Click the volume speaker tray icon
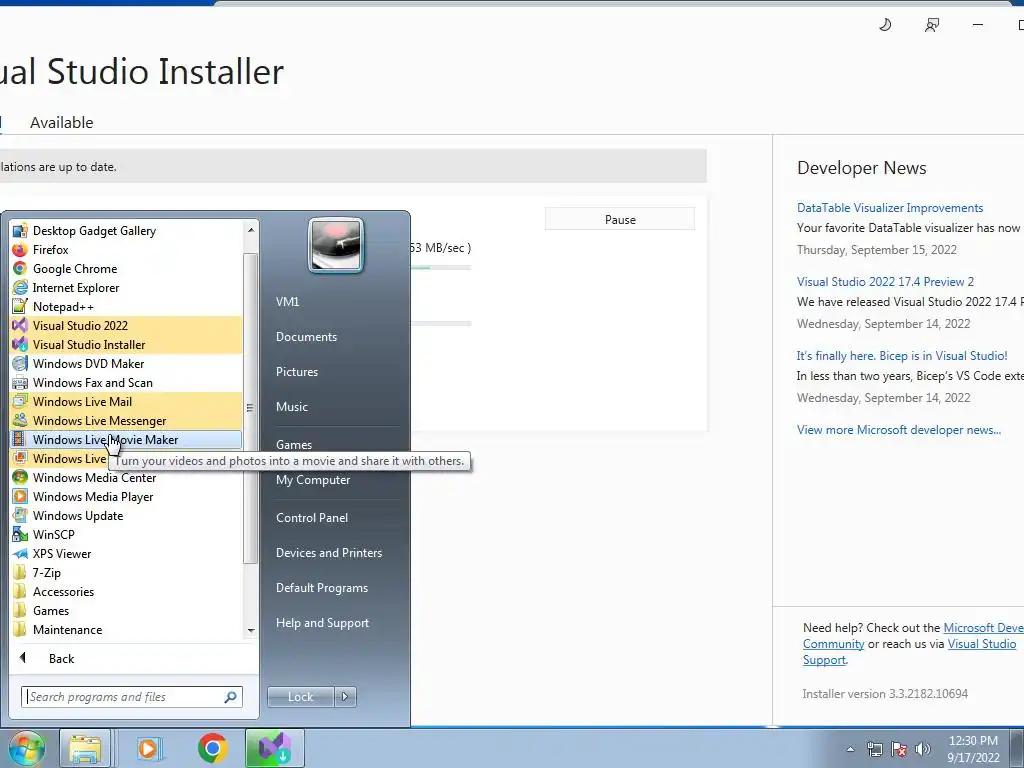 [x=922, y=749]
